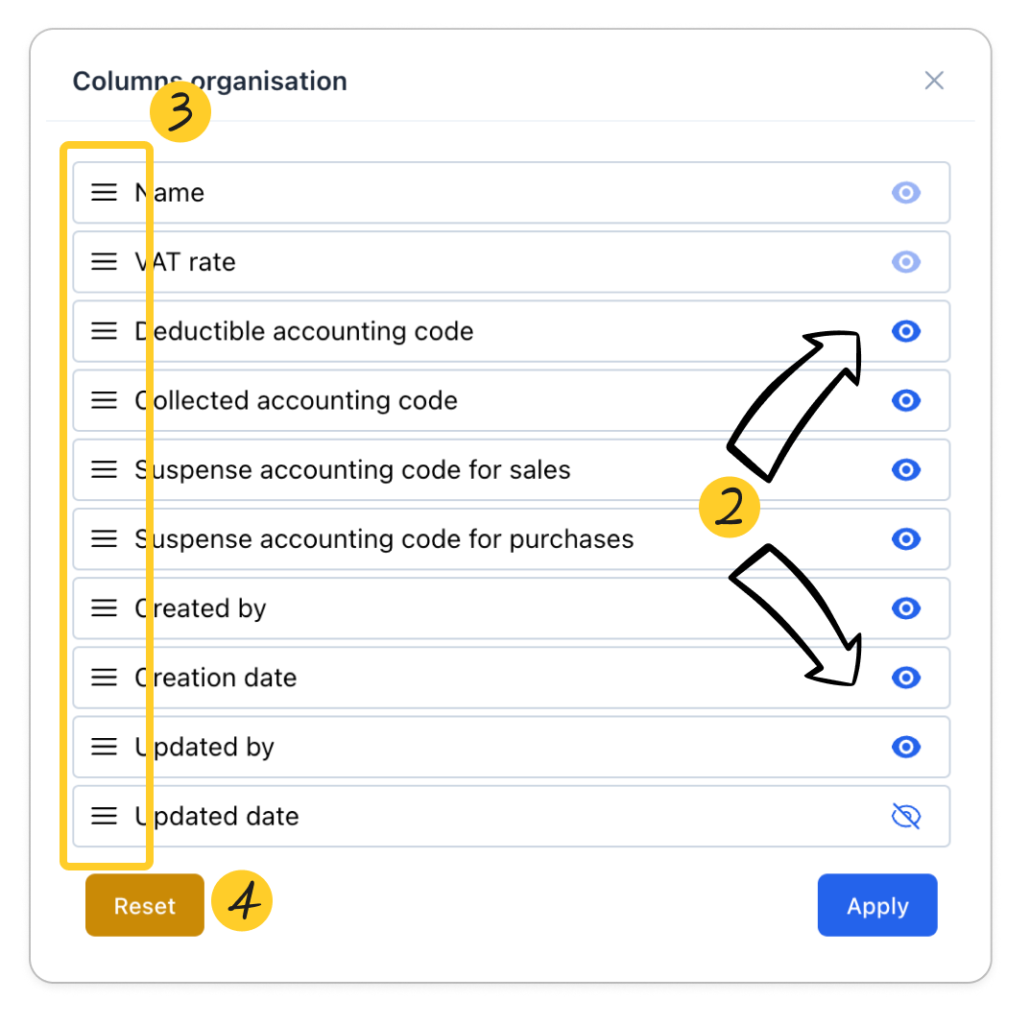
Task: Hide the Collected accounting code column
Action: (906, 400)
